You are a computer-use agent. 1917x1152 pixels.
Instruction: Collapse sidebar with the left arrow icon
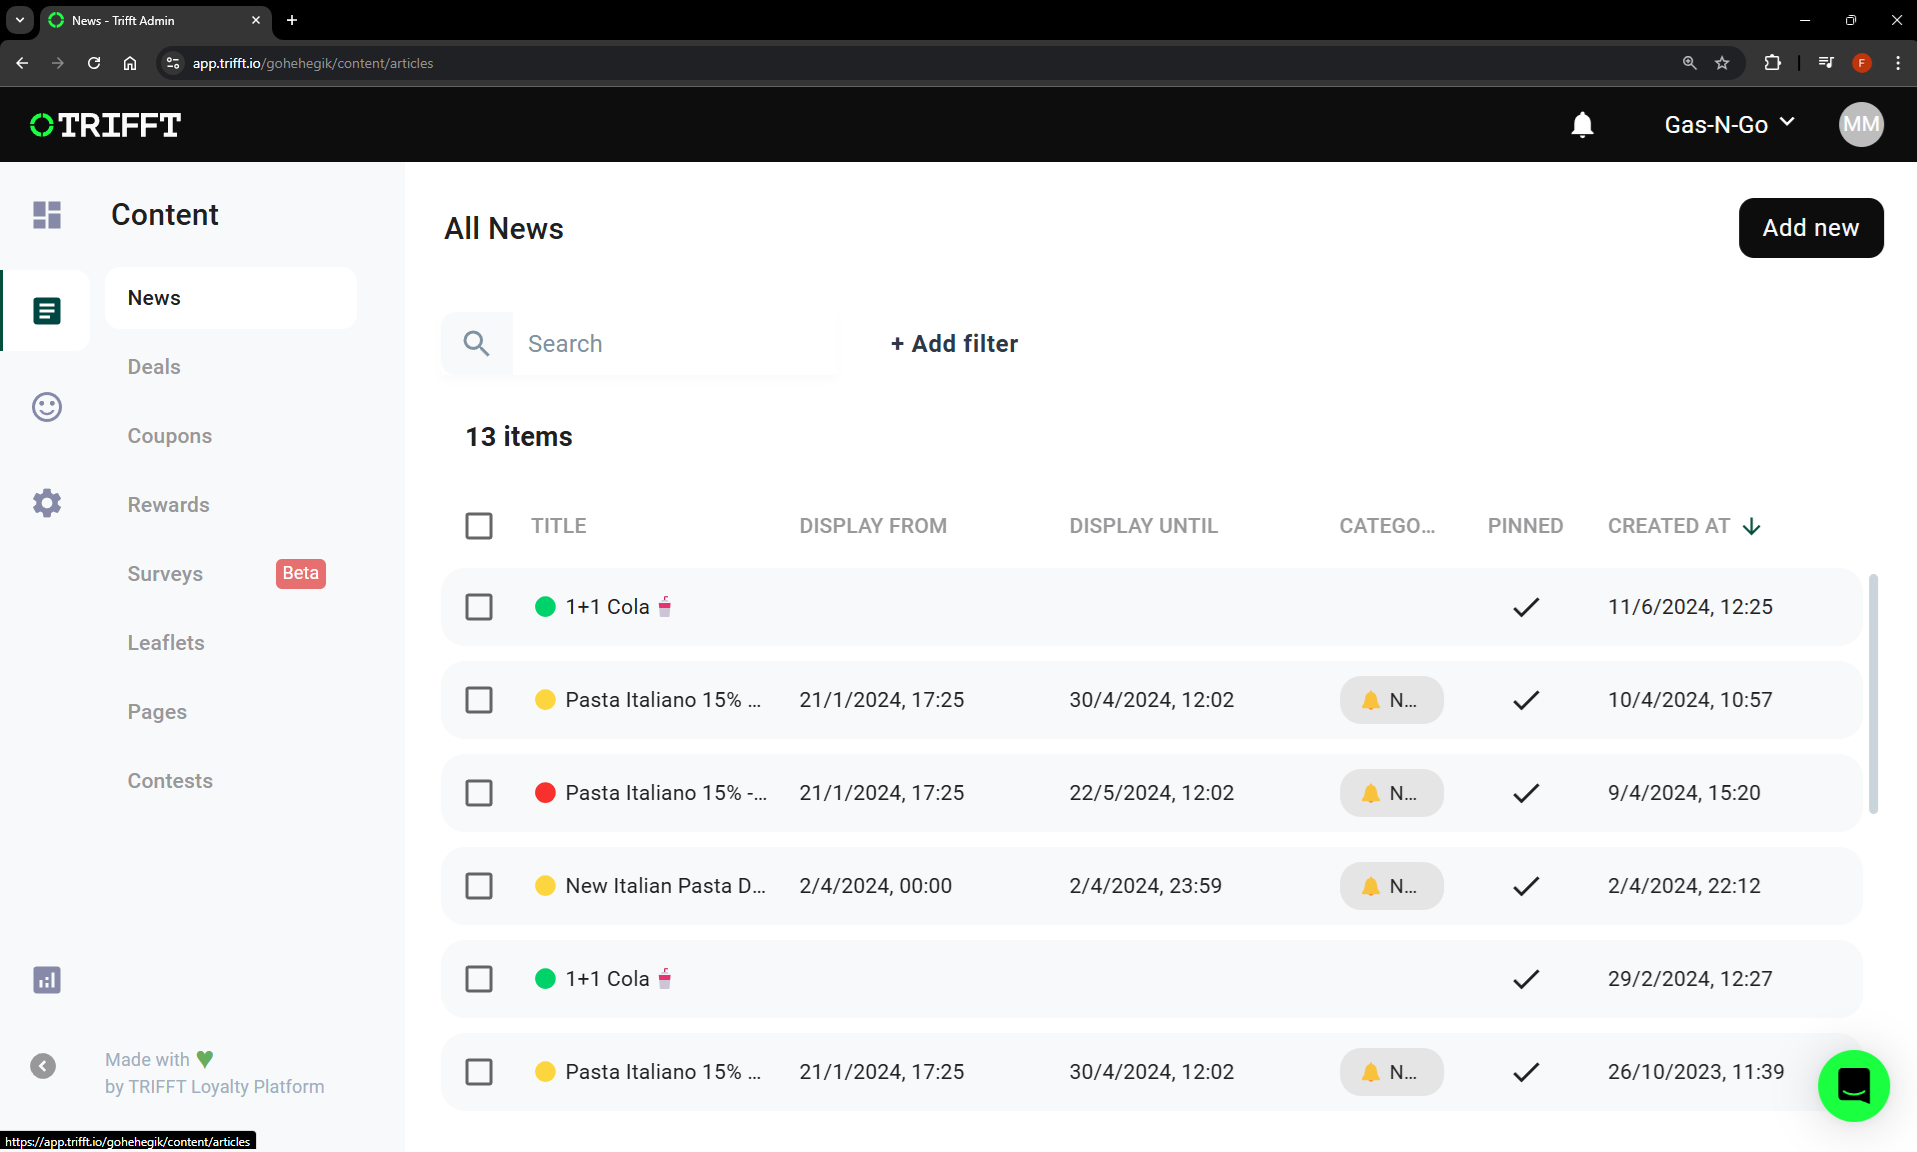coord(43,1066)
